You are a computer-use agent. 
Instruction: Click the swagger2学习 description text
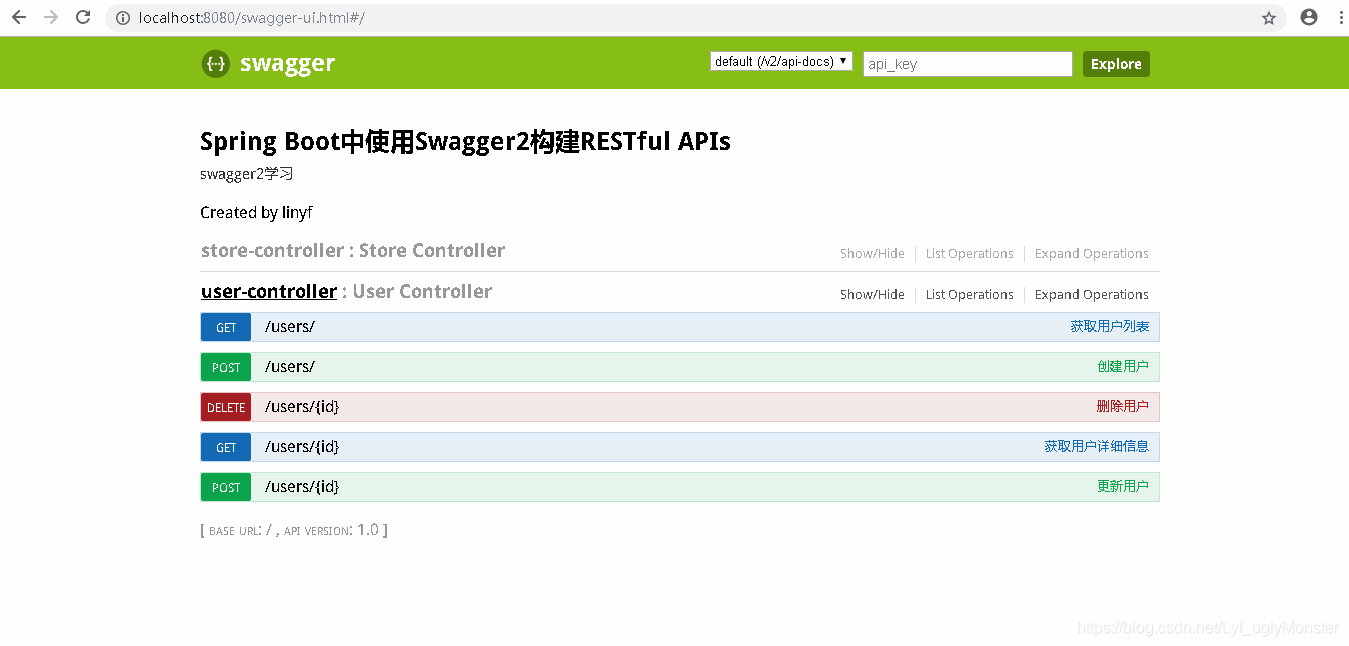tap(246, 174)
